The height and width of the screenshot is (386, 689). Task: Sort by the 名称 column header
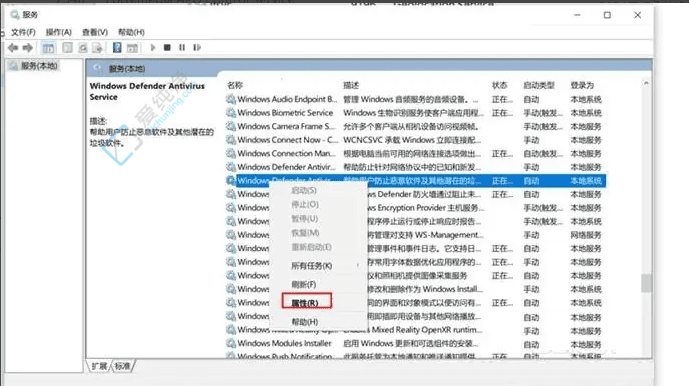coord(235,85)
